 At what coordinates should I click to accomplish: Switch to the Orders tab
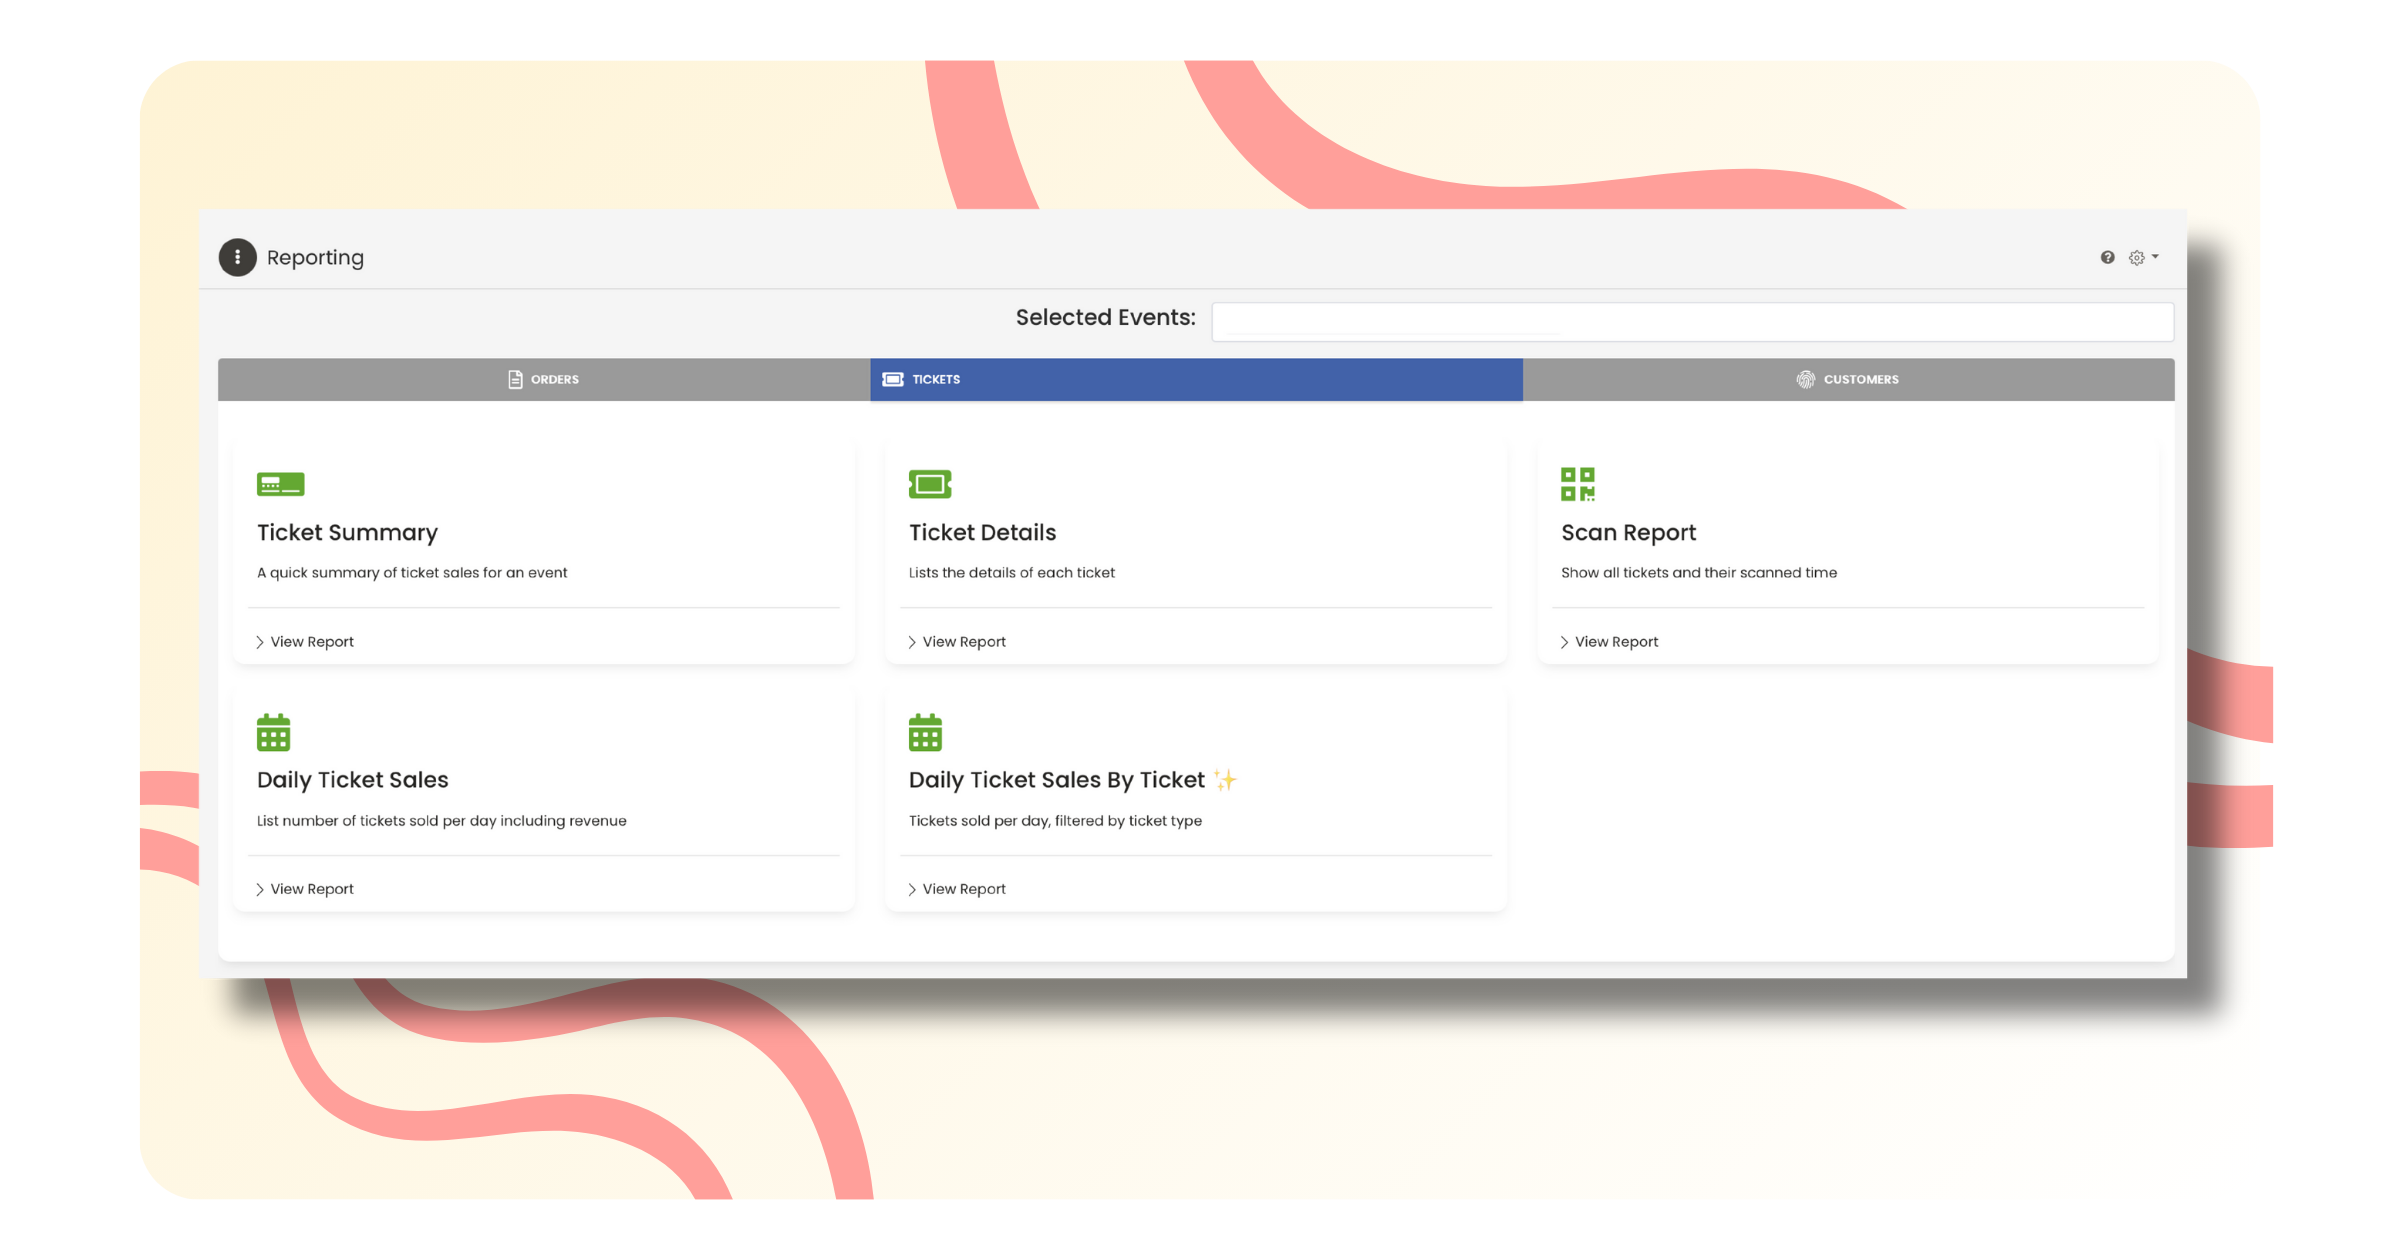(x=542, y=379)
